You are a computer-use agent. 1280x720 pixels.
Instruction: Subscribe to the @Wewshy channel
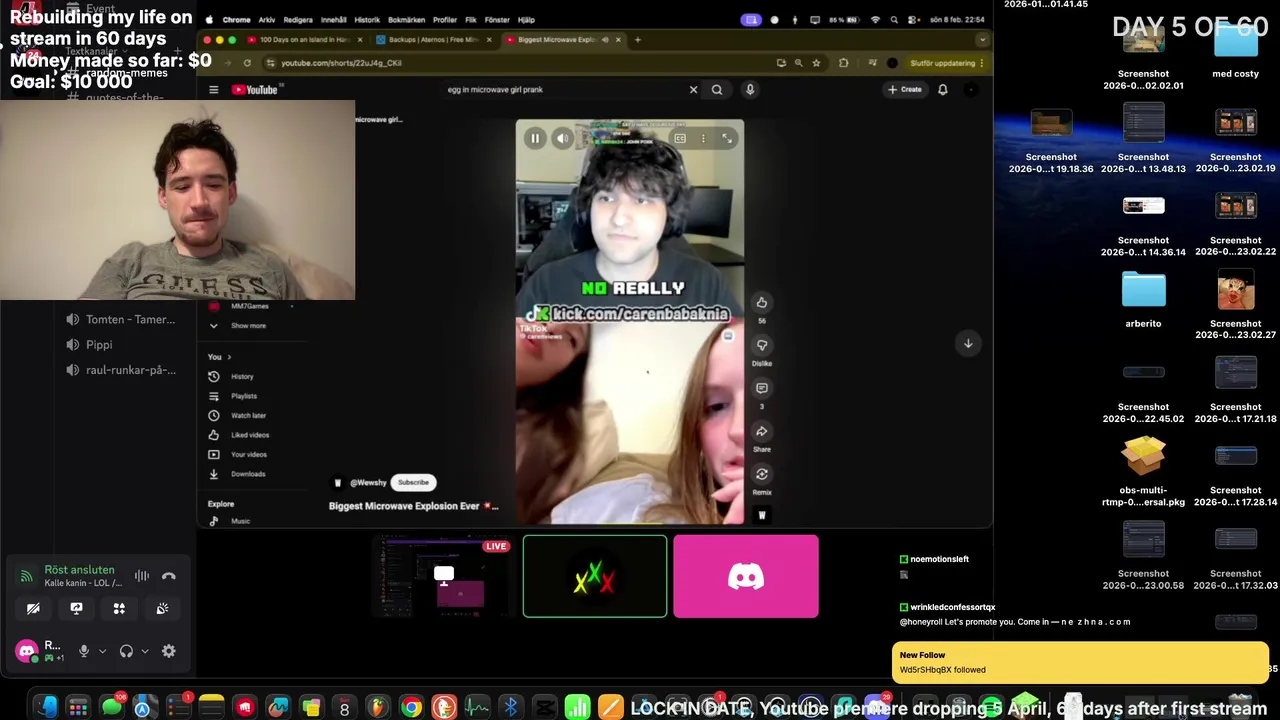(x=413, y=482)
